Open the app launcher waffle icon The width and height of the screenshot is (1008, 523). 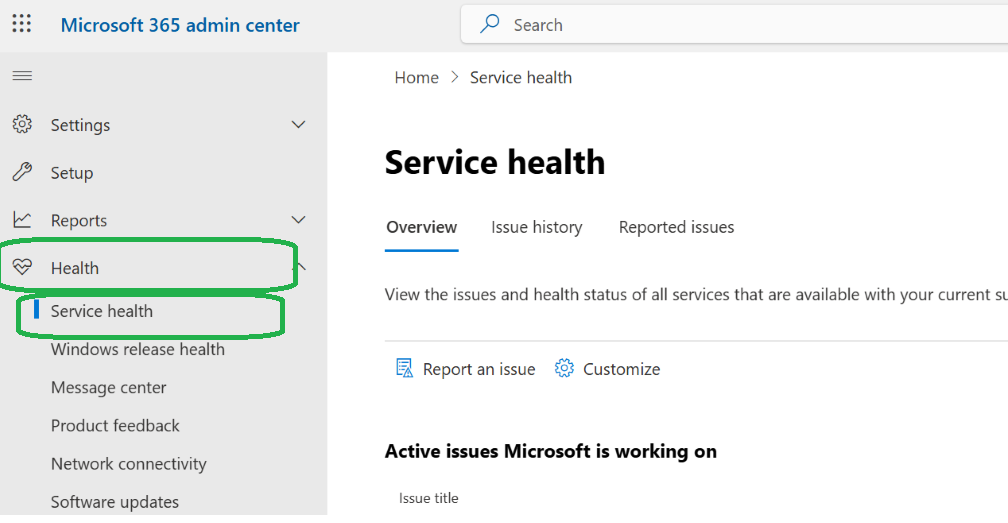pyautogui.click(x=21, y=24)
